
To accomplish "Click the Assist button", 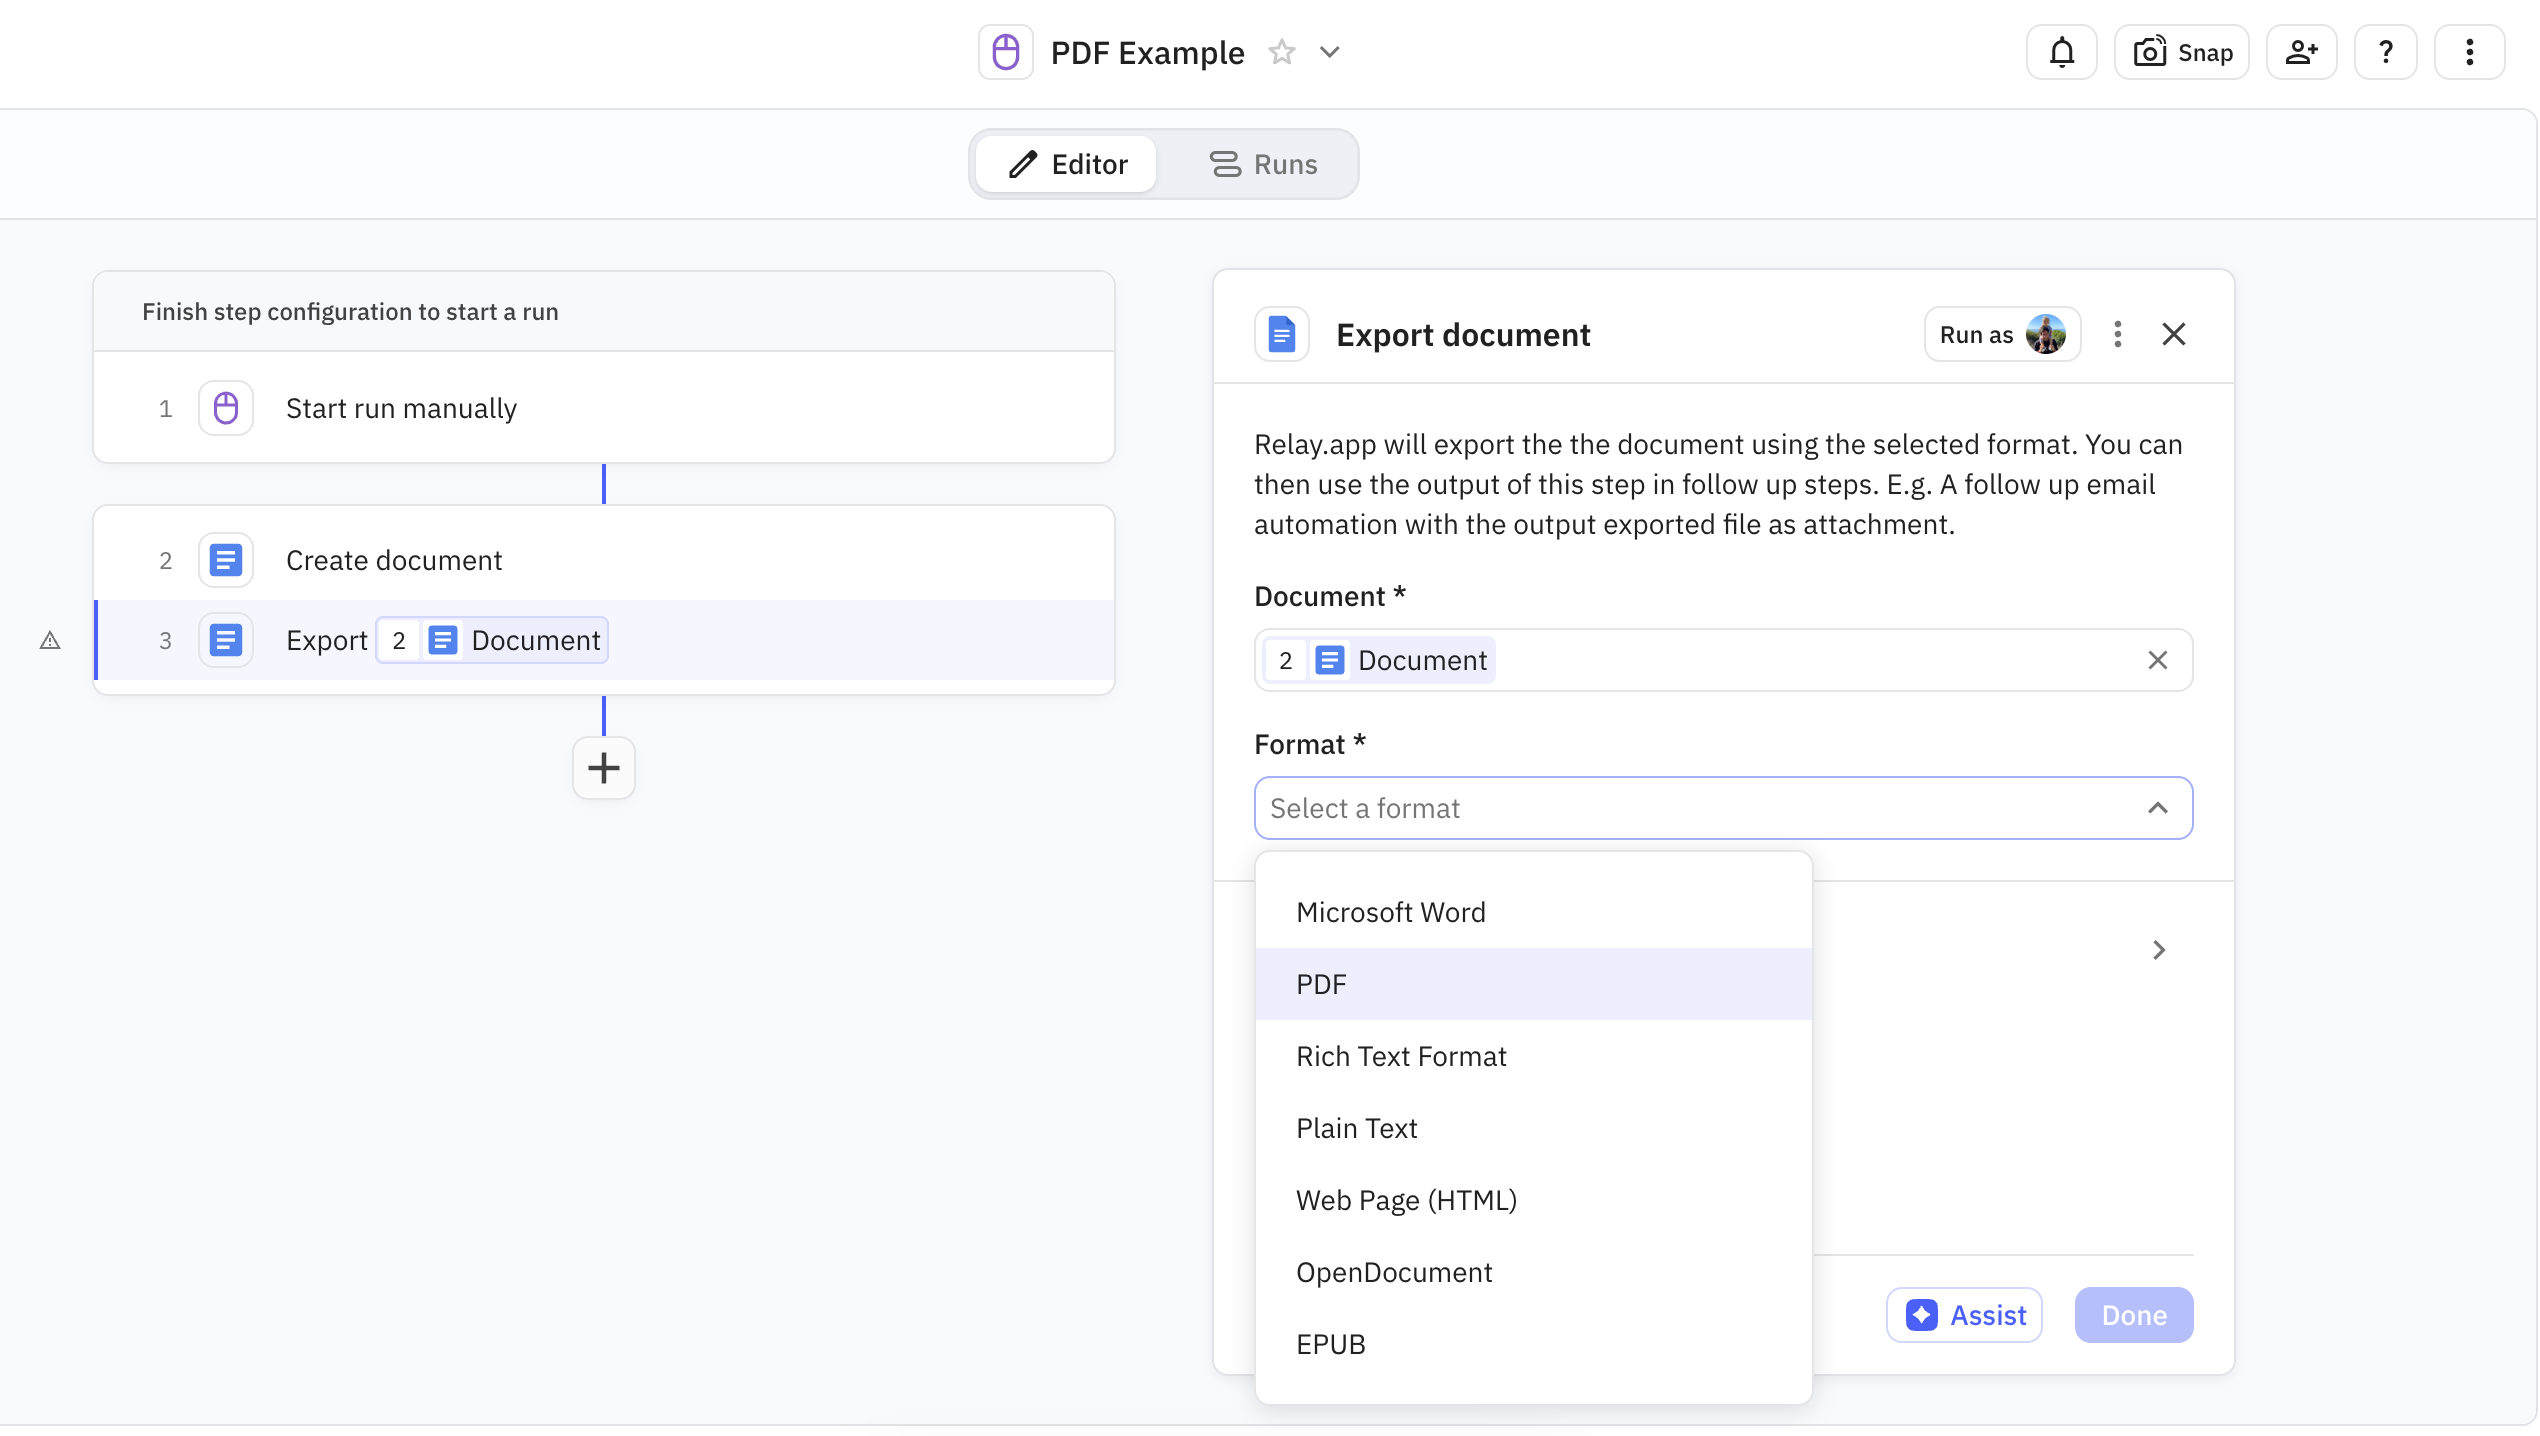I will click(x=1964, y=1315).
